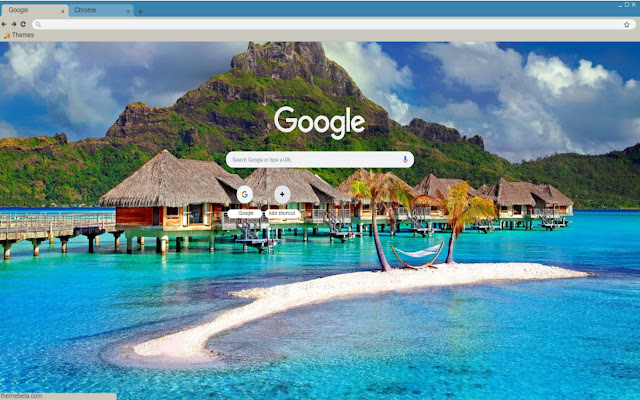
Task: Switch to the Google tab
Action: pos(34,11)
